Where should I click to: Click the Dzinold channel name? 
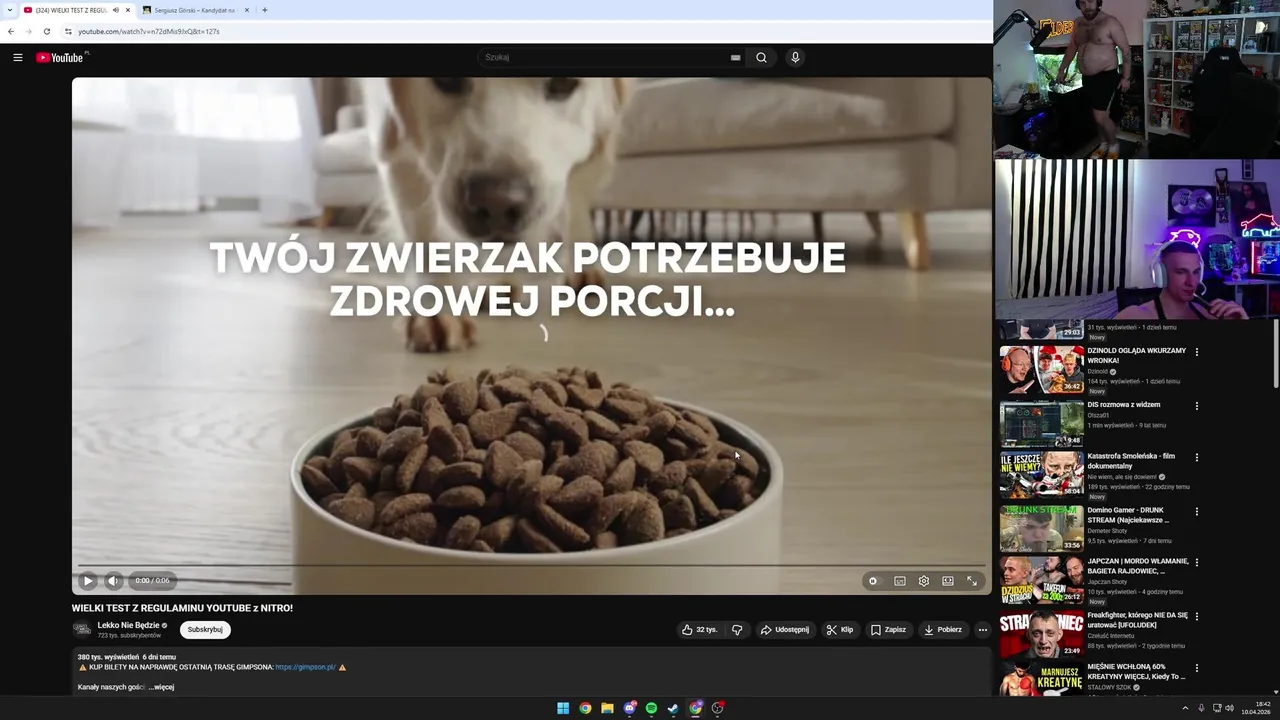click(1098, 372)
